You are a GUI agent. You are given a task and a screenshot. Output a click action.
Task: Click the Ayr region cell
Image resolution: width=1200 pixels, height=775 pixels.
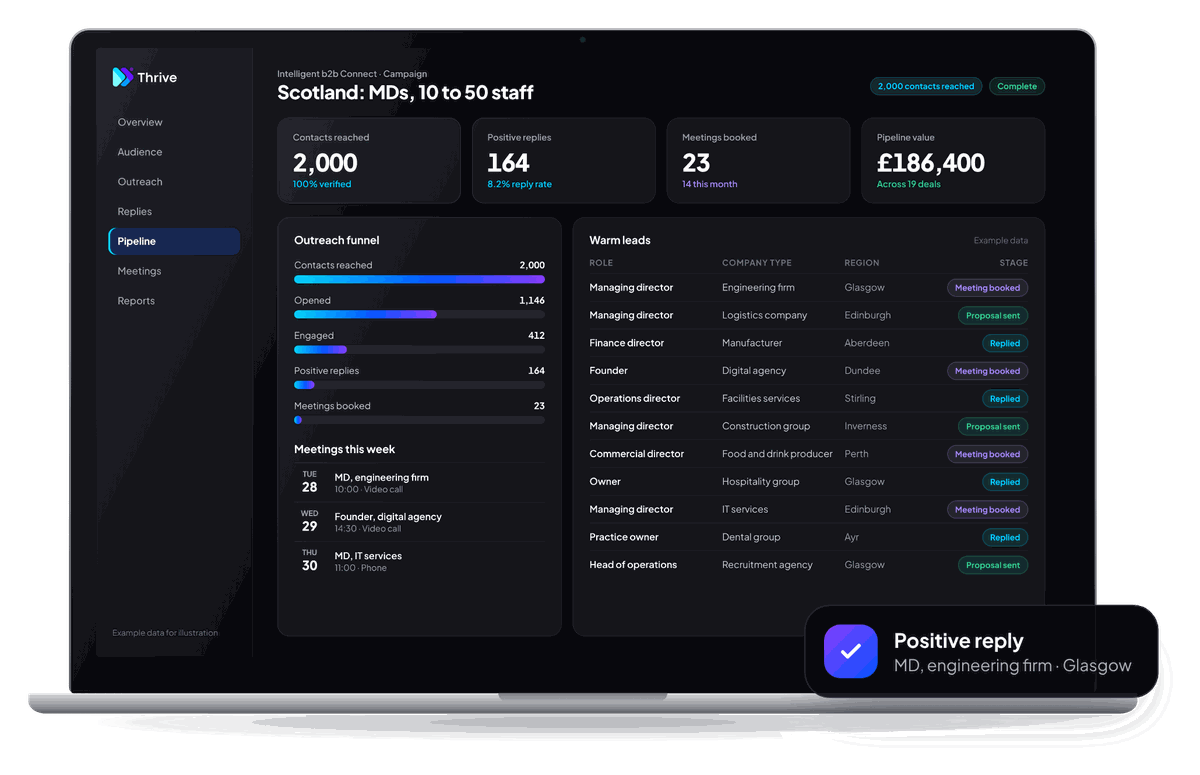tap(852, 537)
